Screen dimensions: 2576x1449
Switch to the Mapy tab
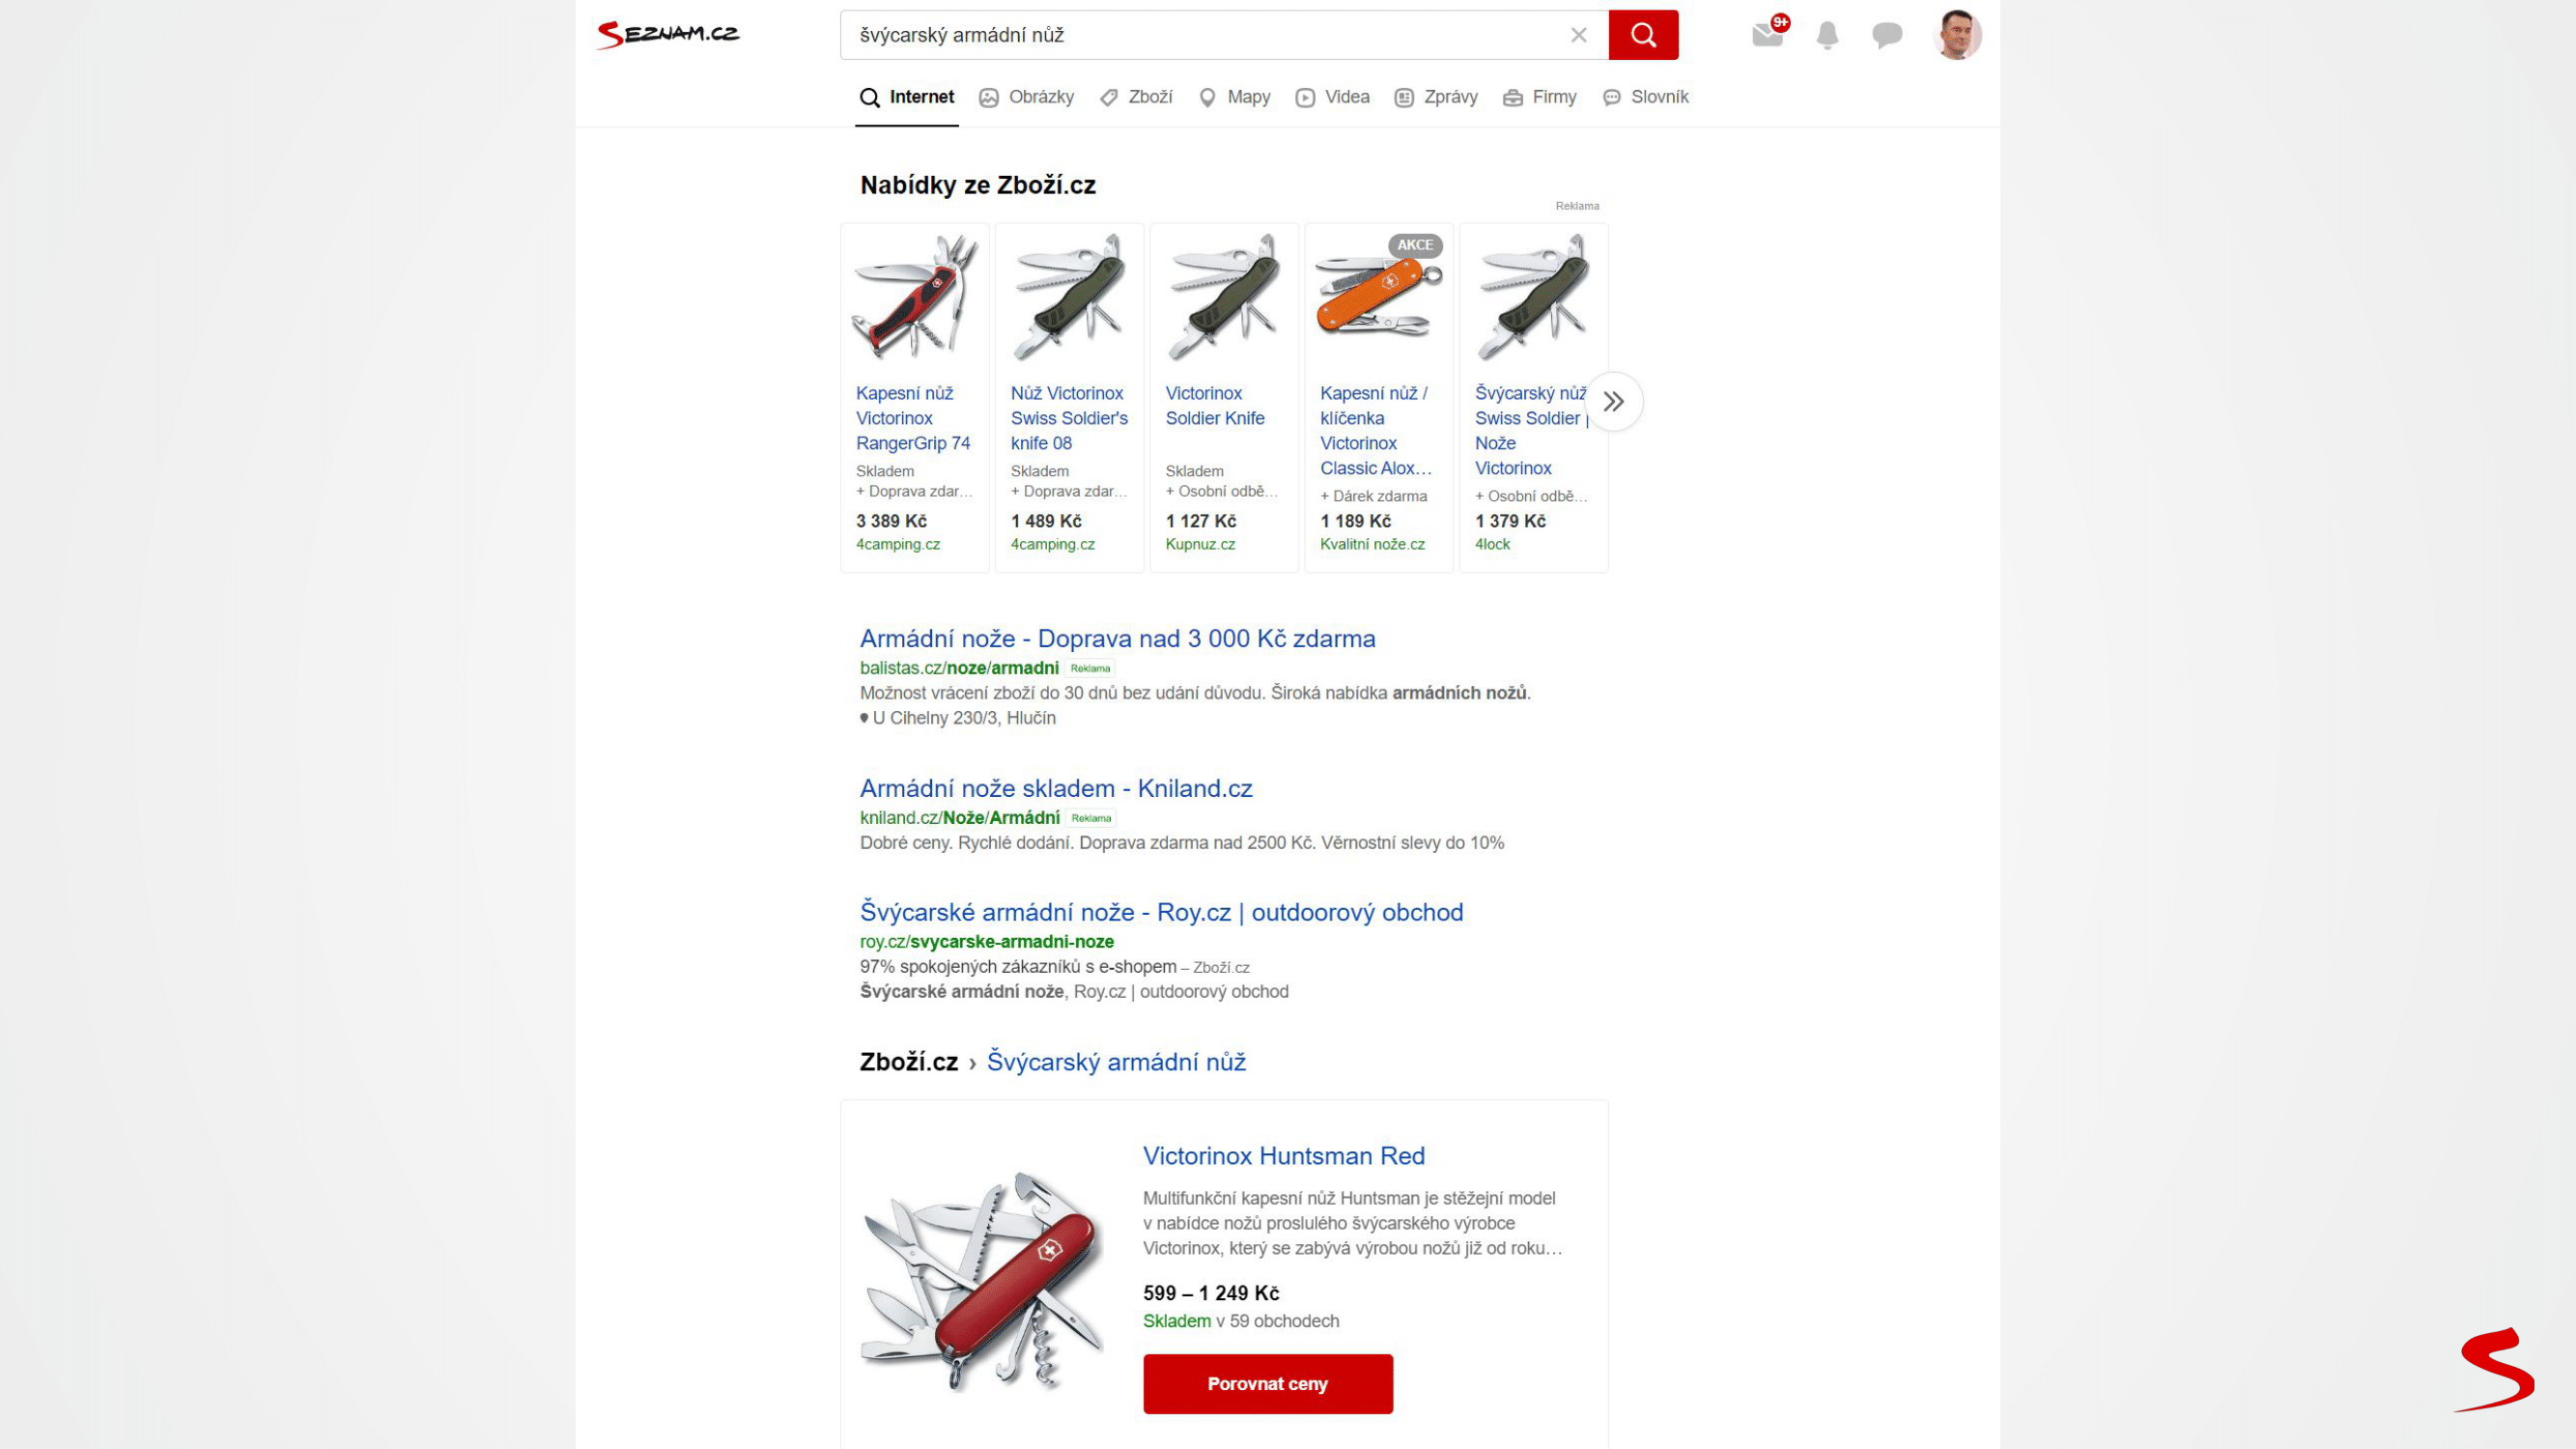[x=1235, y=97]
